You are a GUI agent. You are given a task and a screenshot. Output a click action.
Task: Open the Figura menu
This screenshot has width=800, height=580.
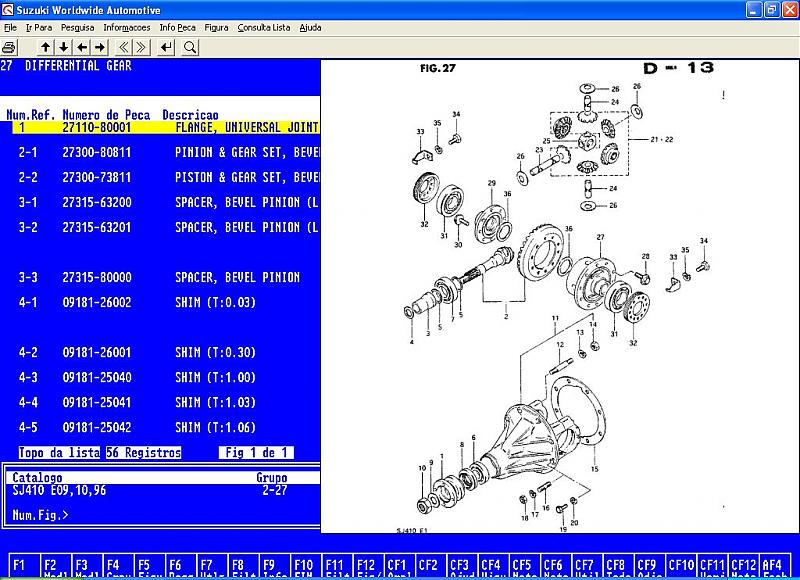[x=216, y=28]
